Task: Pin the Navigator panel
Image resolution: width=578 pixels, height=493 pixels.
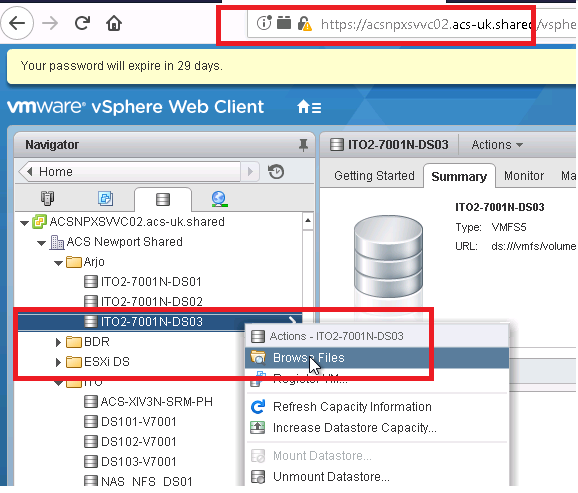Action: pyautogui.click(x=303, y=145)
